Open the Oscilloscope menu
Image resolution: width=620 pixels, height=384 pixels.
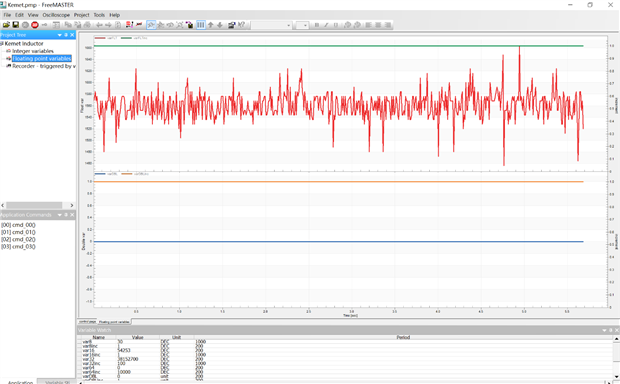pyautogui.click(x=56, y=15)
